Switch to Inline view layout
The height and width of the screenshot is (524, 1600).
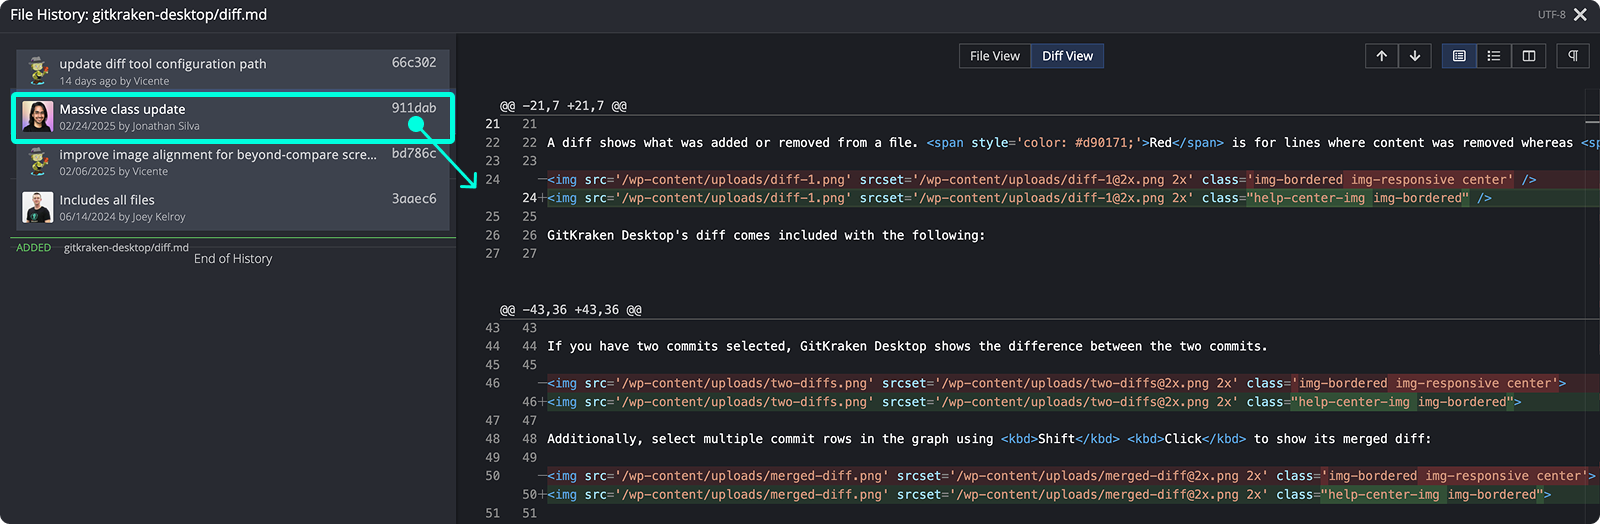coord(1493,56)
